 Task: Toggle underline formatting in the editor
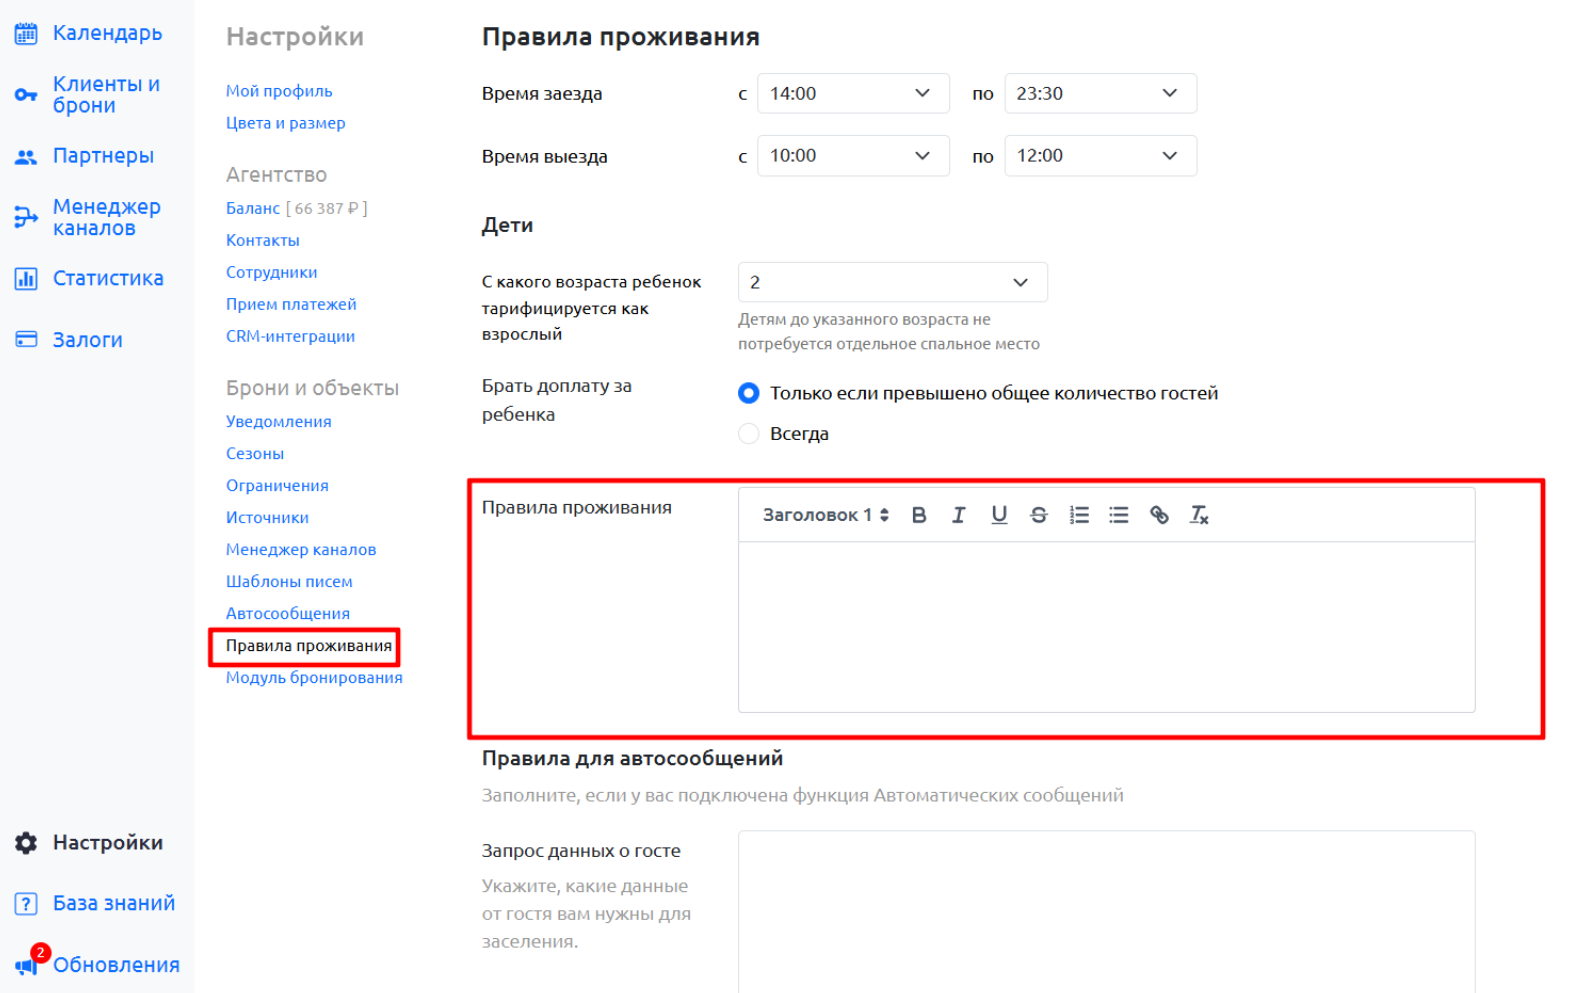[x=999, y=515]
